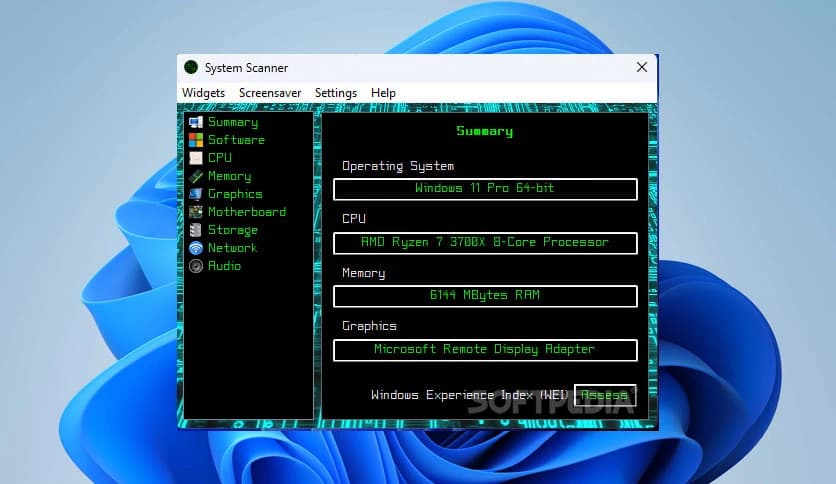
Task: Select the Network label in sidebar
Action: pyautogui.click(x=232, y=248)
